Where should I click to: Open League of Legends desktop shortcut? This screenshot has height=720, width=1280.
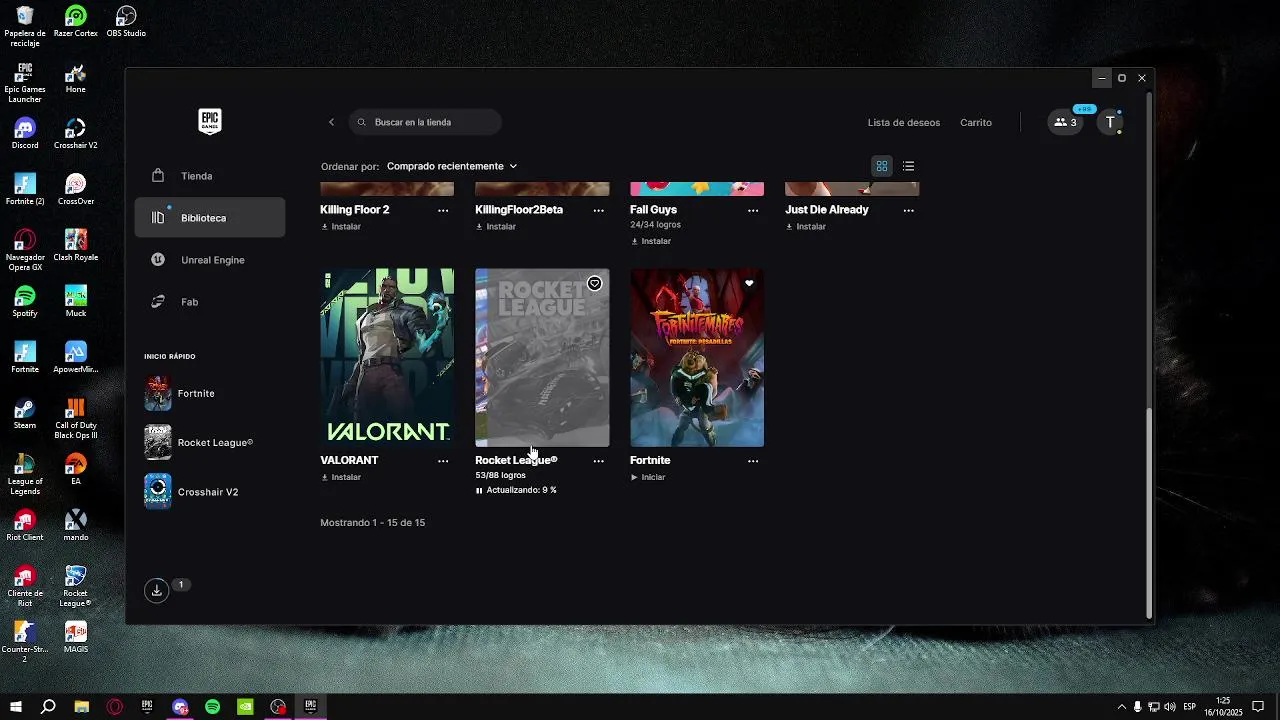click(25, 474)
